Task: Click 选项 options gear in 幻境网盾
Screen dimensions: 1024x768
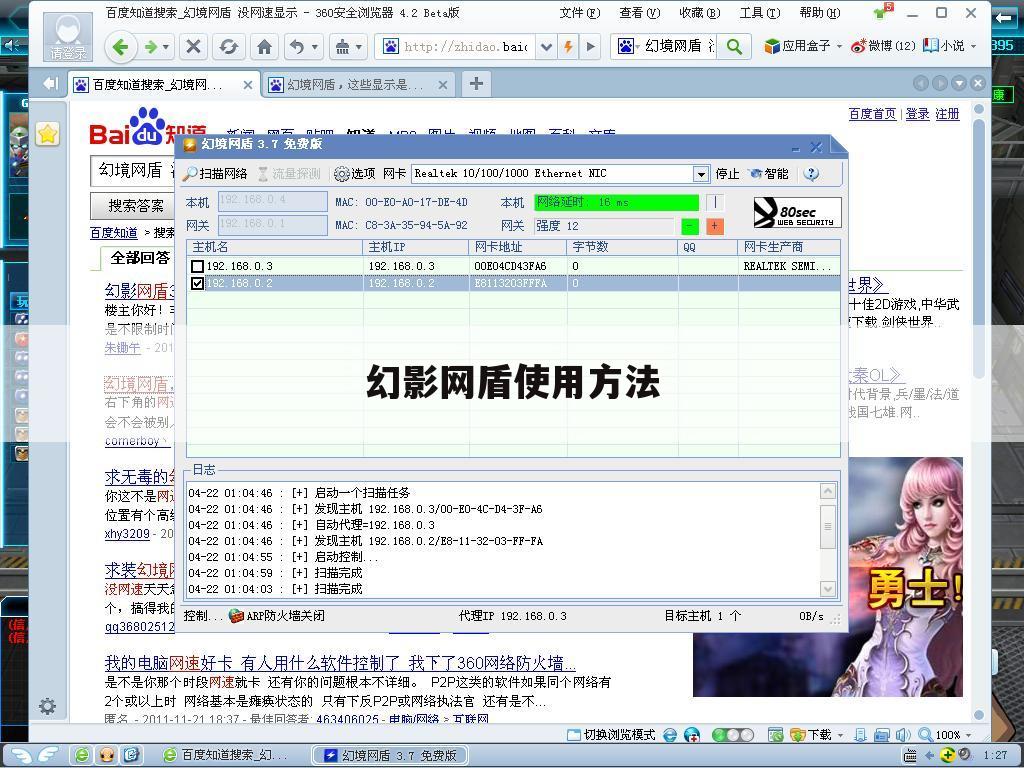Action: (355, 174)
